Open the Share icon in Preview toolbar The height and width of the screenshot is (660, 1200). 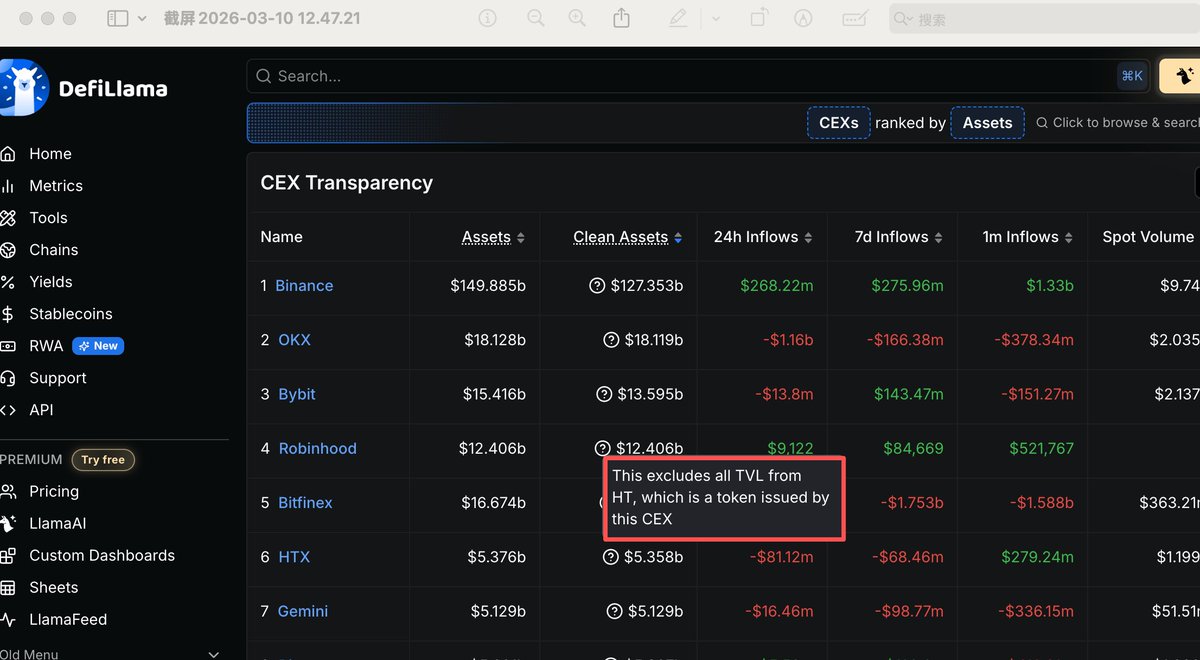pyautogui.click(x=622, y=18)
